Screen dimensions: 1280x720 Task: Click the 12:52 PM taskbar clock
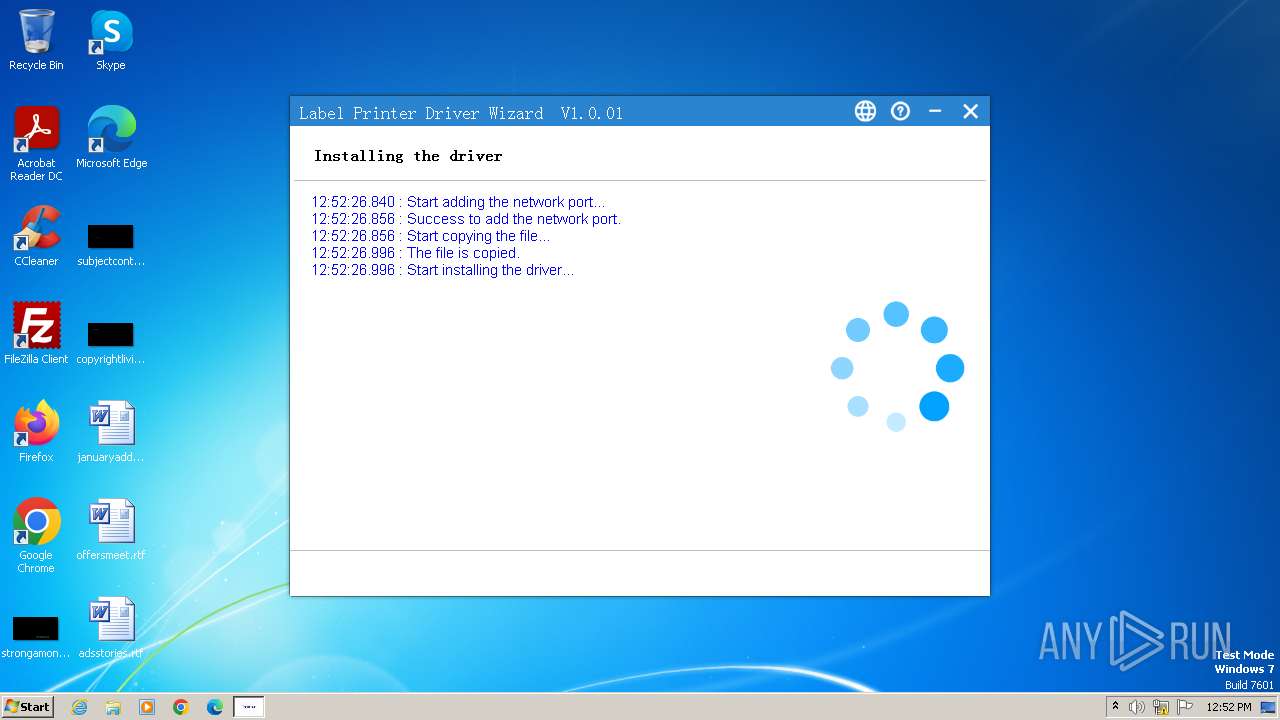[1229, 707]
